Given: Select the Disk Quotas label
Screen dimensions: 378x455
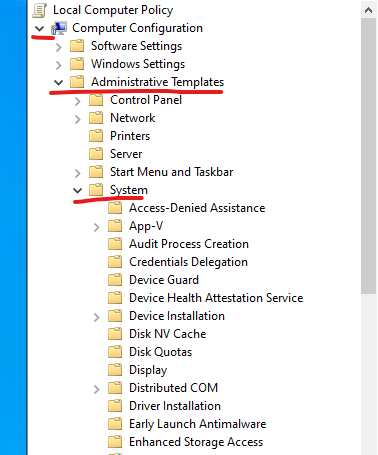Looking at the screenshot, I should 161,352.
